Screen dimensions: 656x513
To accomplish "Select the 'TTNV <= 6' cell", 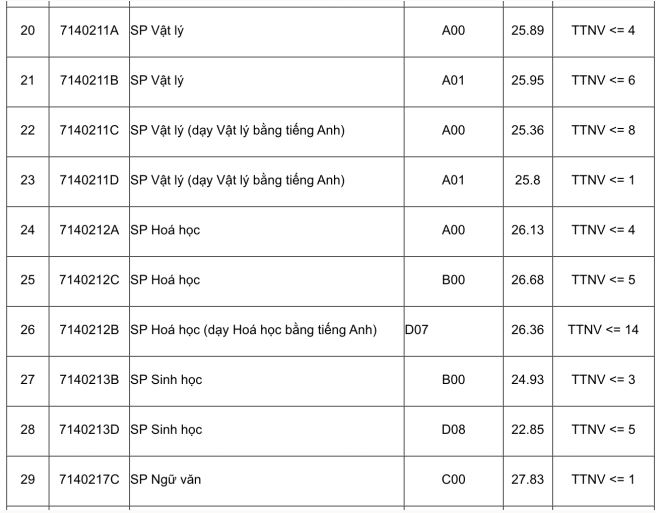I will point(603,80).
